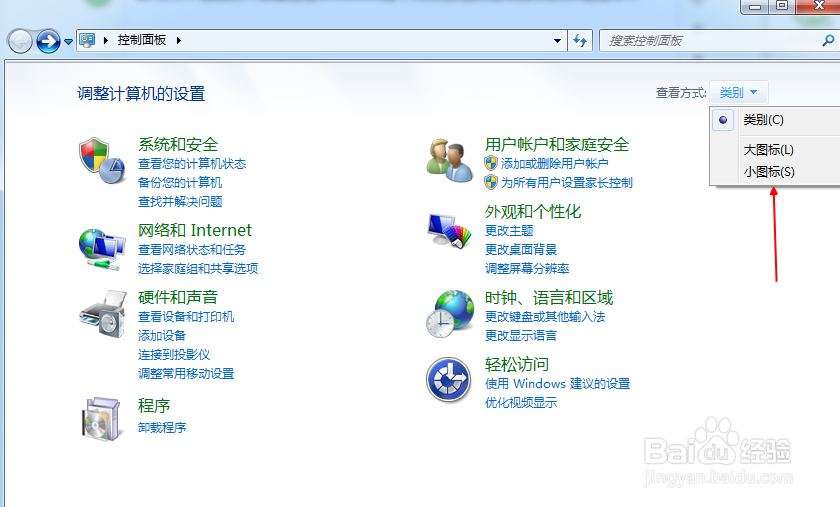Open the recent pages dropdown arrow
Screen dimensions: 840x507
(x=68, y=41)
